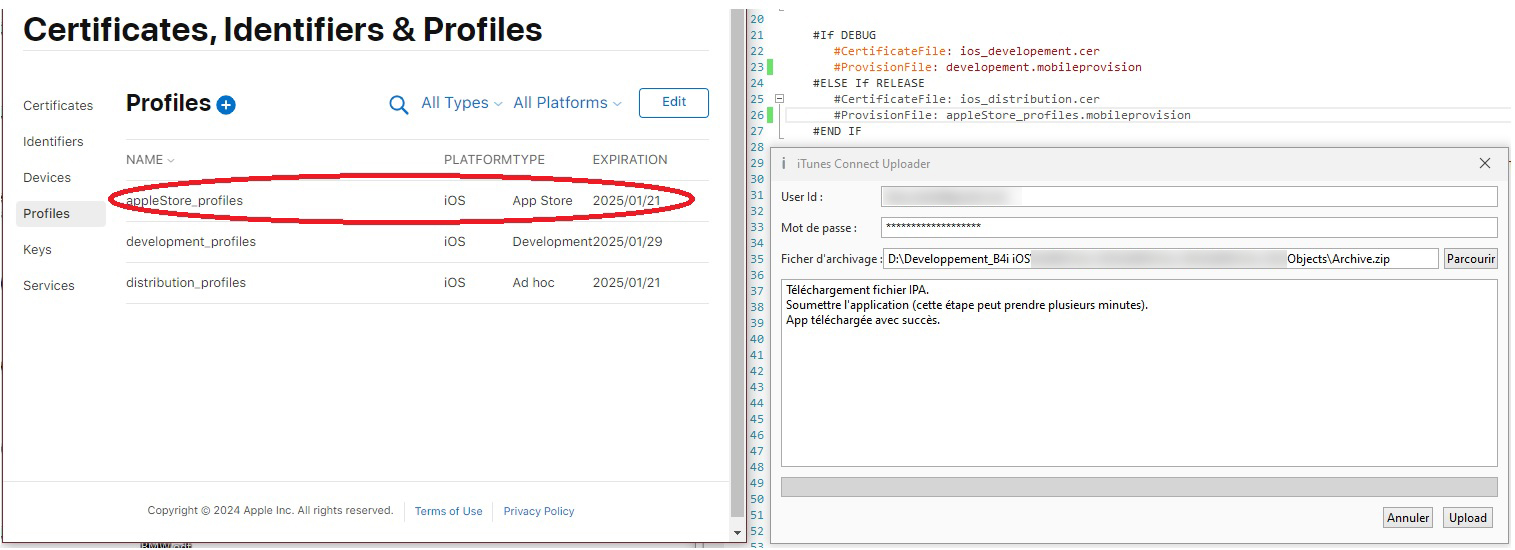Image resolution: width=1515 pixels, height=550 pixels.
Task: Click the Upload button
Action: [x=1468, y=518]
